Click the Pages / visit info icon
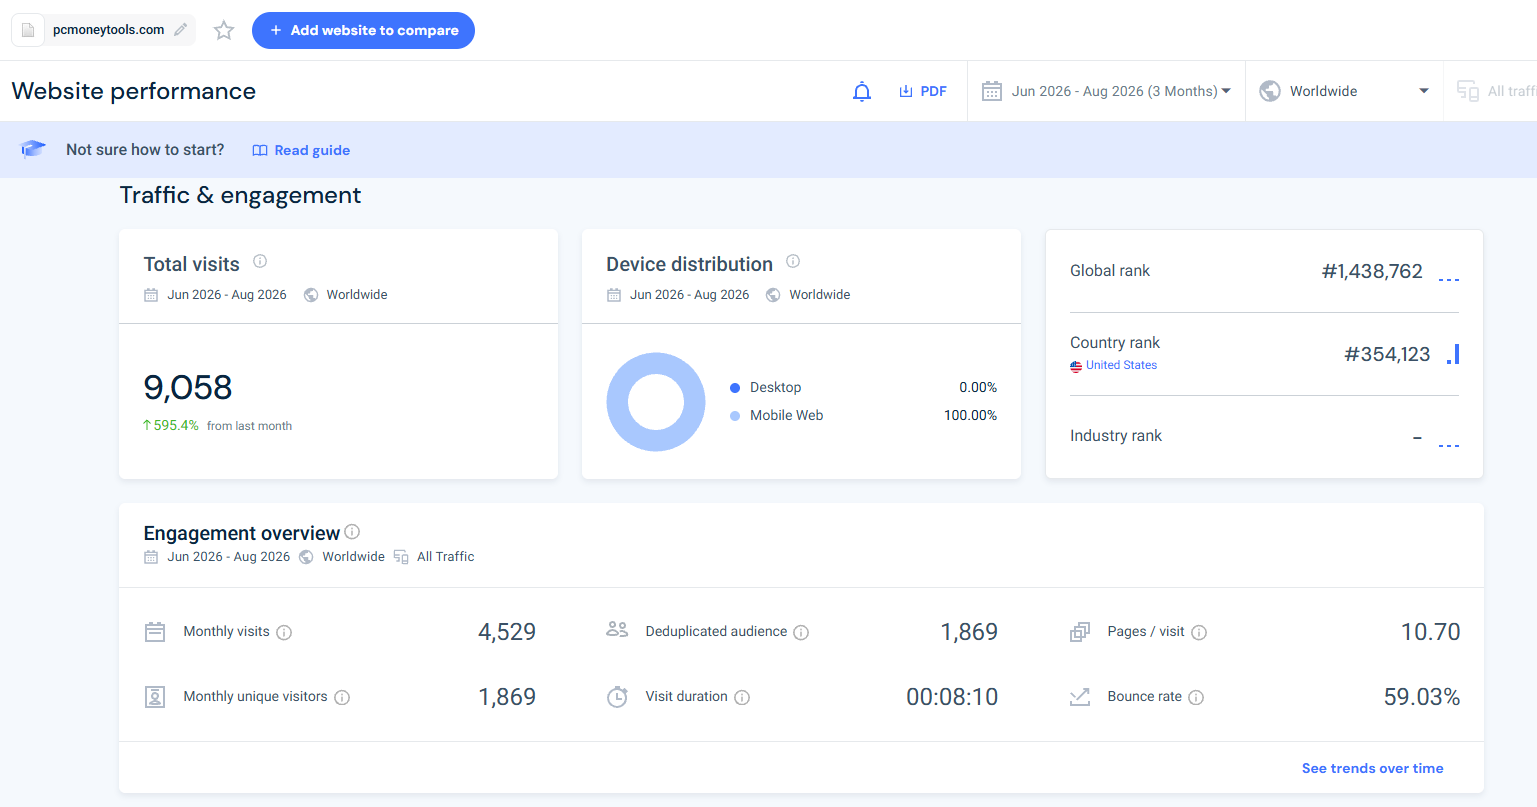Viewport: 1537px width, 807px height. pos(1199,632)
